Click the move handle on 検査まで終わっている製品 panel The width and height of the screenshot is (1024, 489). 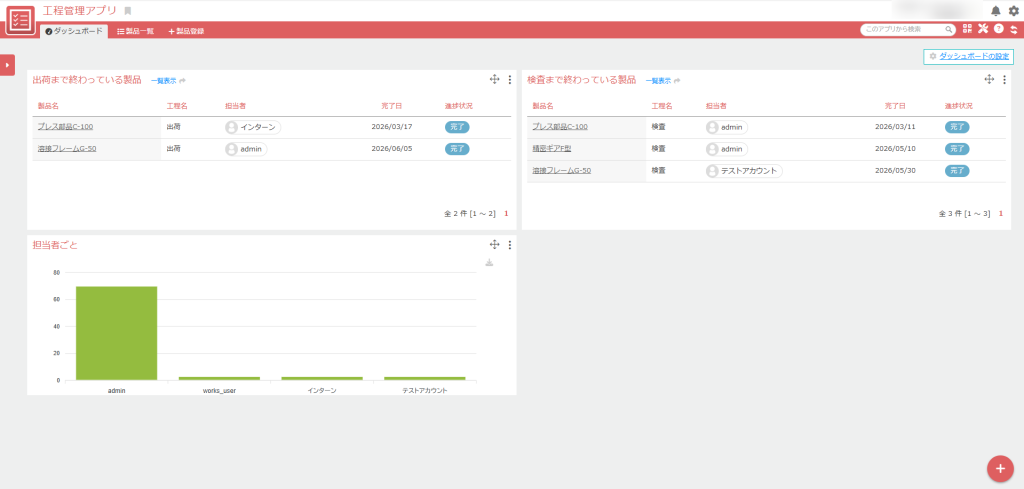pos(989,80)
